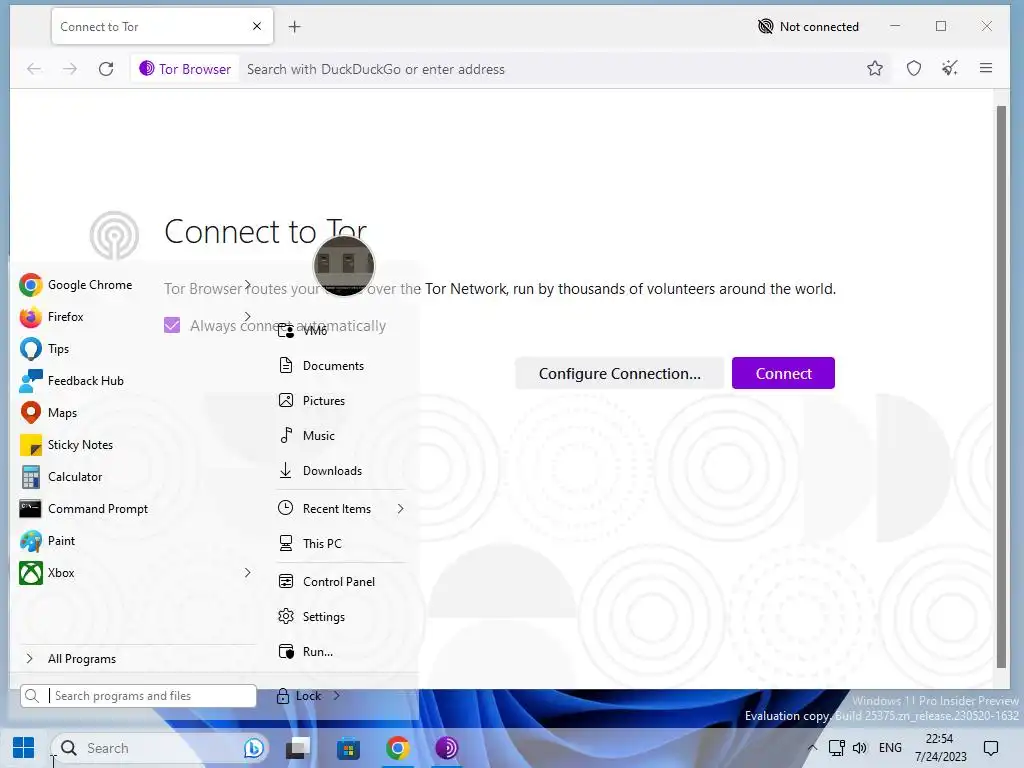
Task: Open the notification center icon
Action: tap(991, 748)
